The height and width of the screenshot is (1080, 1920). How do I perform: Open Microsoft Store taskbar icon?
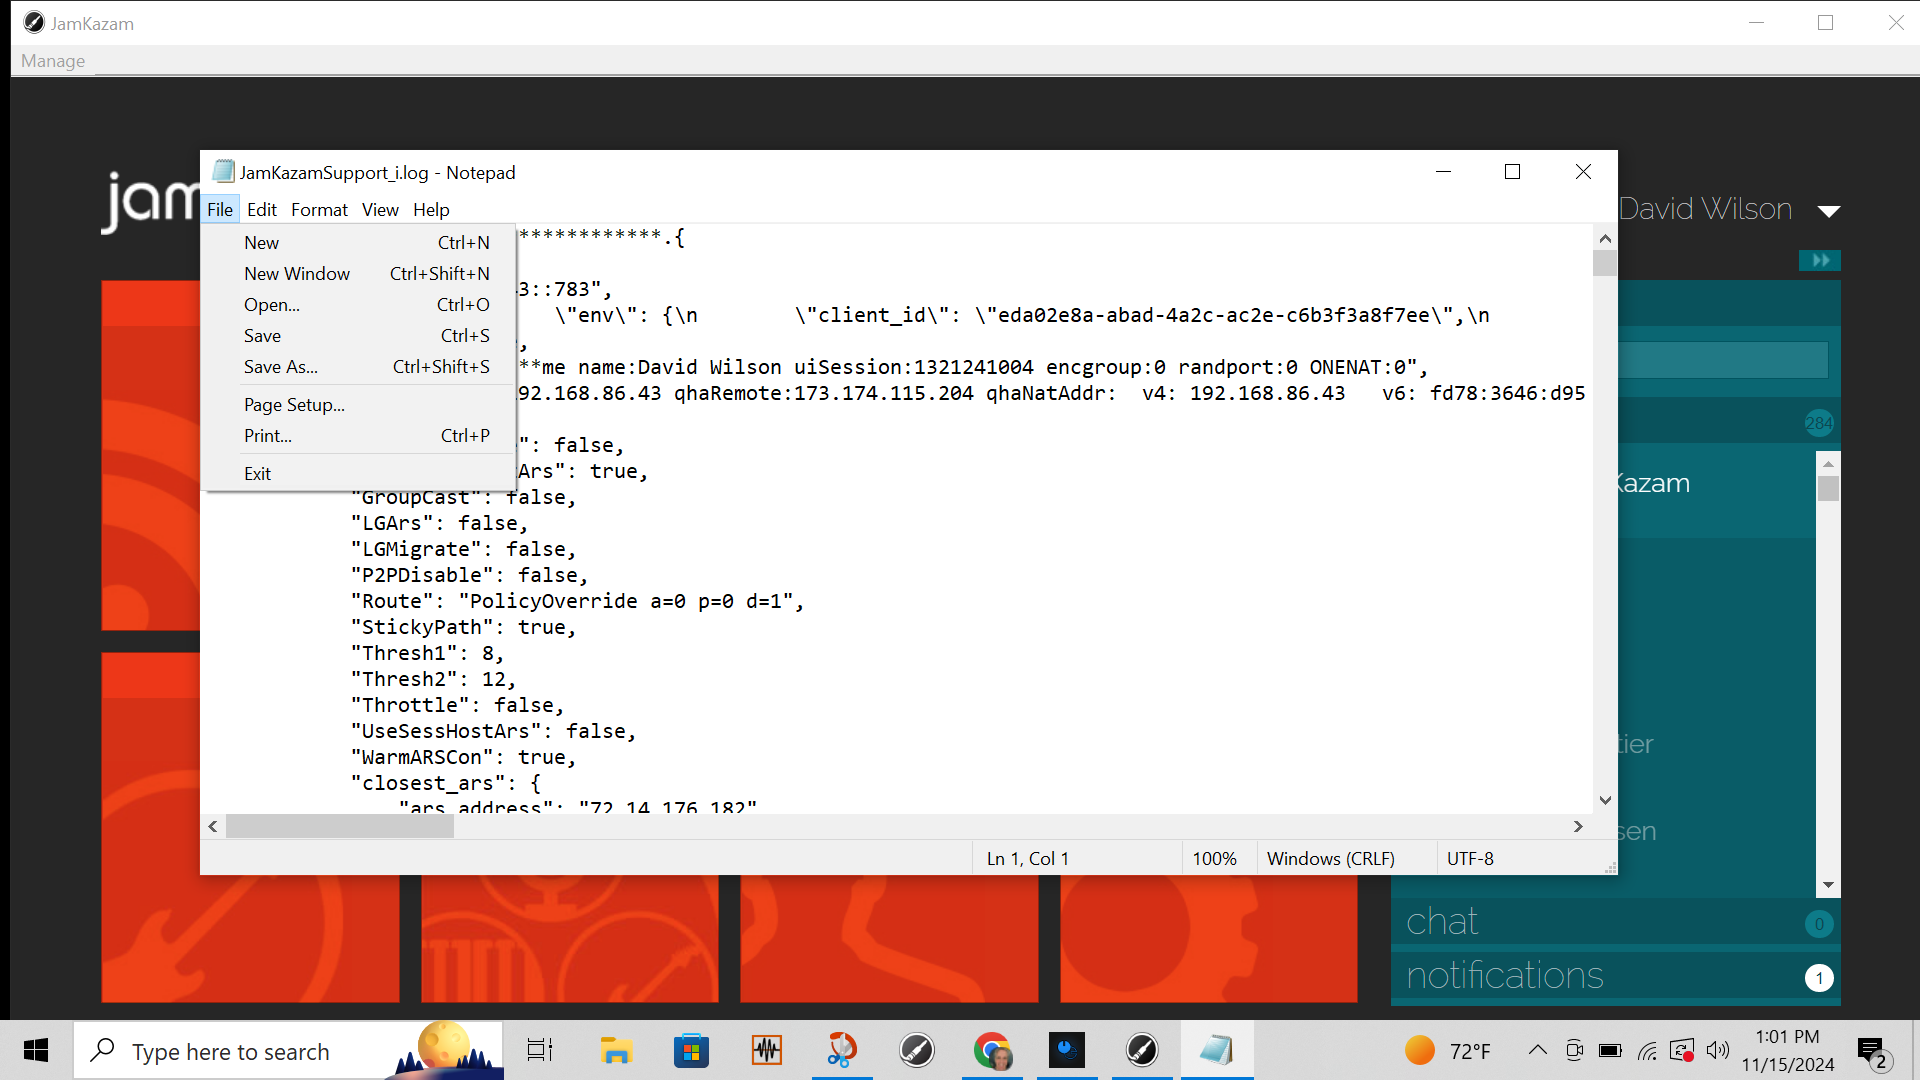point(691,1051)
